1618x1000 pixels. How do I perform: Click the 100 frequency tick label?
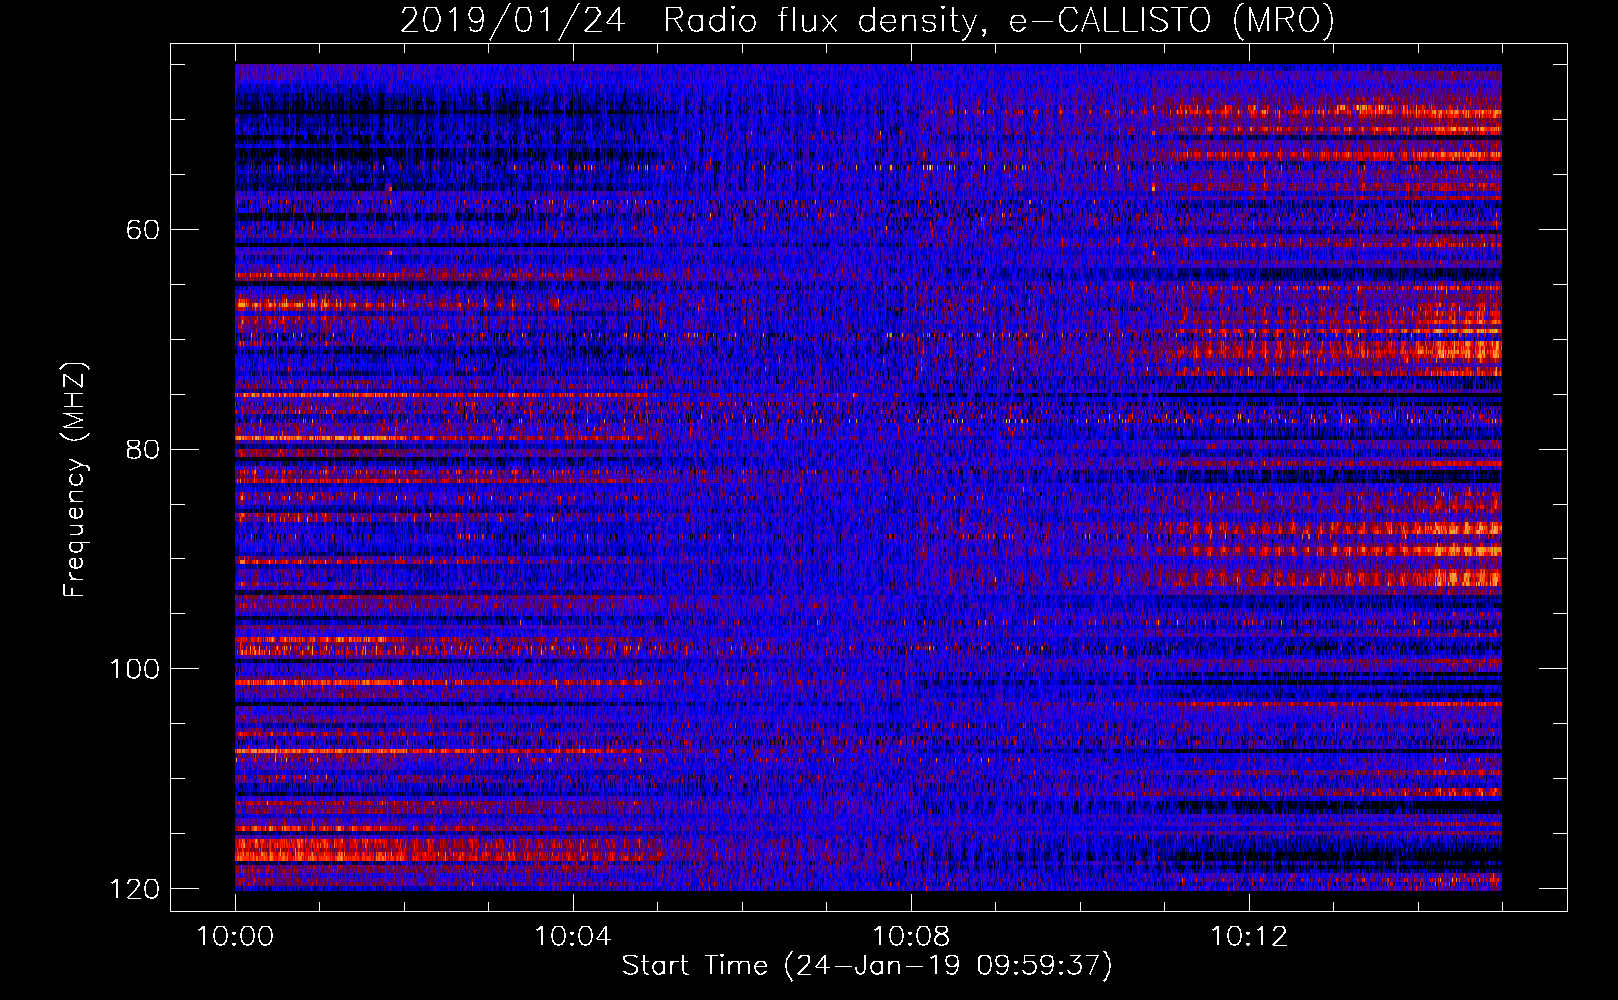coord(134,669)
